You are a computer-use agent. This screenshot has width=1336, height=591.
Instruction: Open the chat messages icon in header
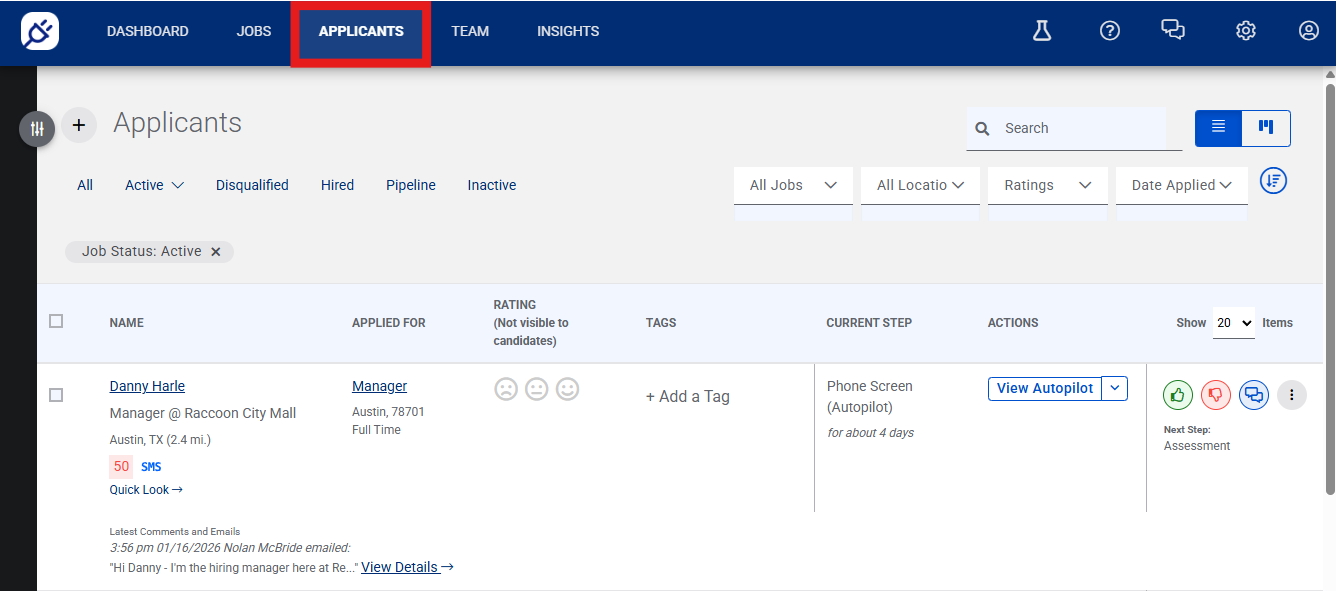(x=1173, y=30)
